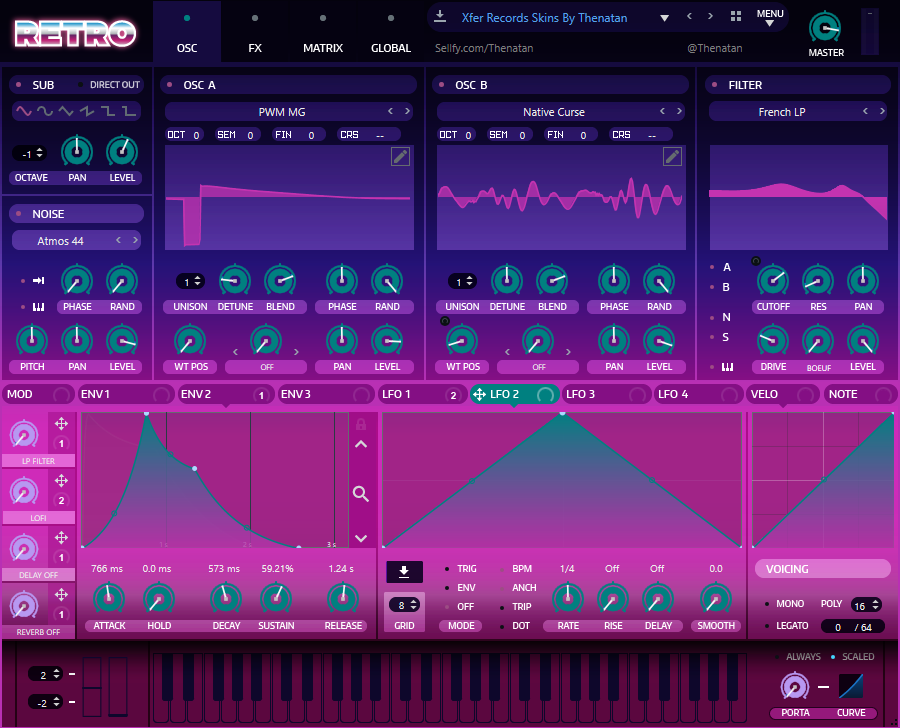Enable filter routing for N
This screenshot has width=900, height=728.
coord(712,317)
